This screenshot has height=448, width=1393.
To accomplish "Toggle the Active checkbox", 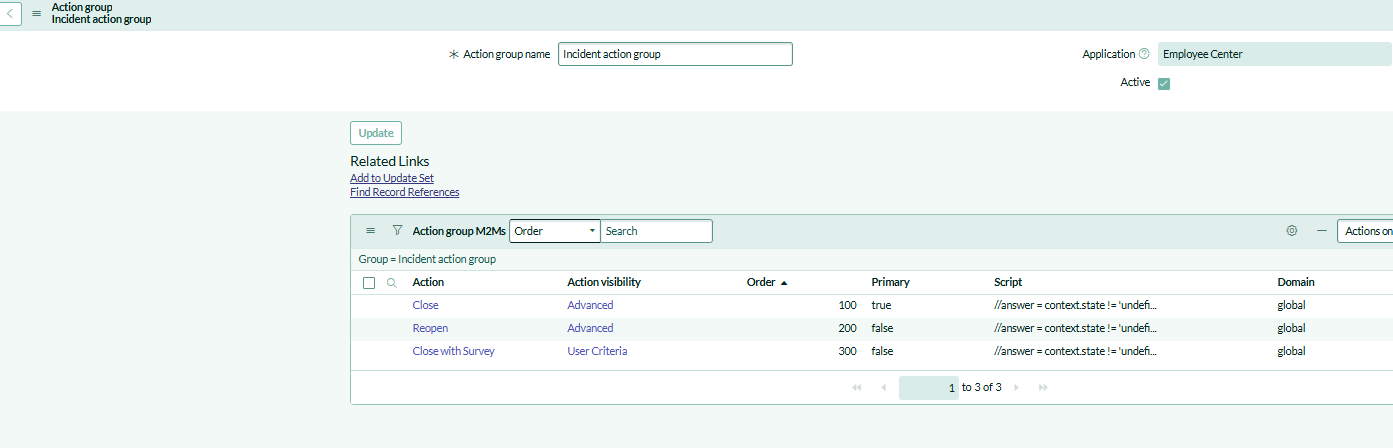I will tap(1164, 84).
